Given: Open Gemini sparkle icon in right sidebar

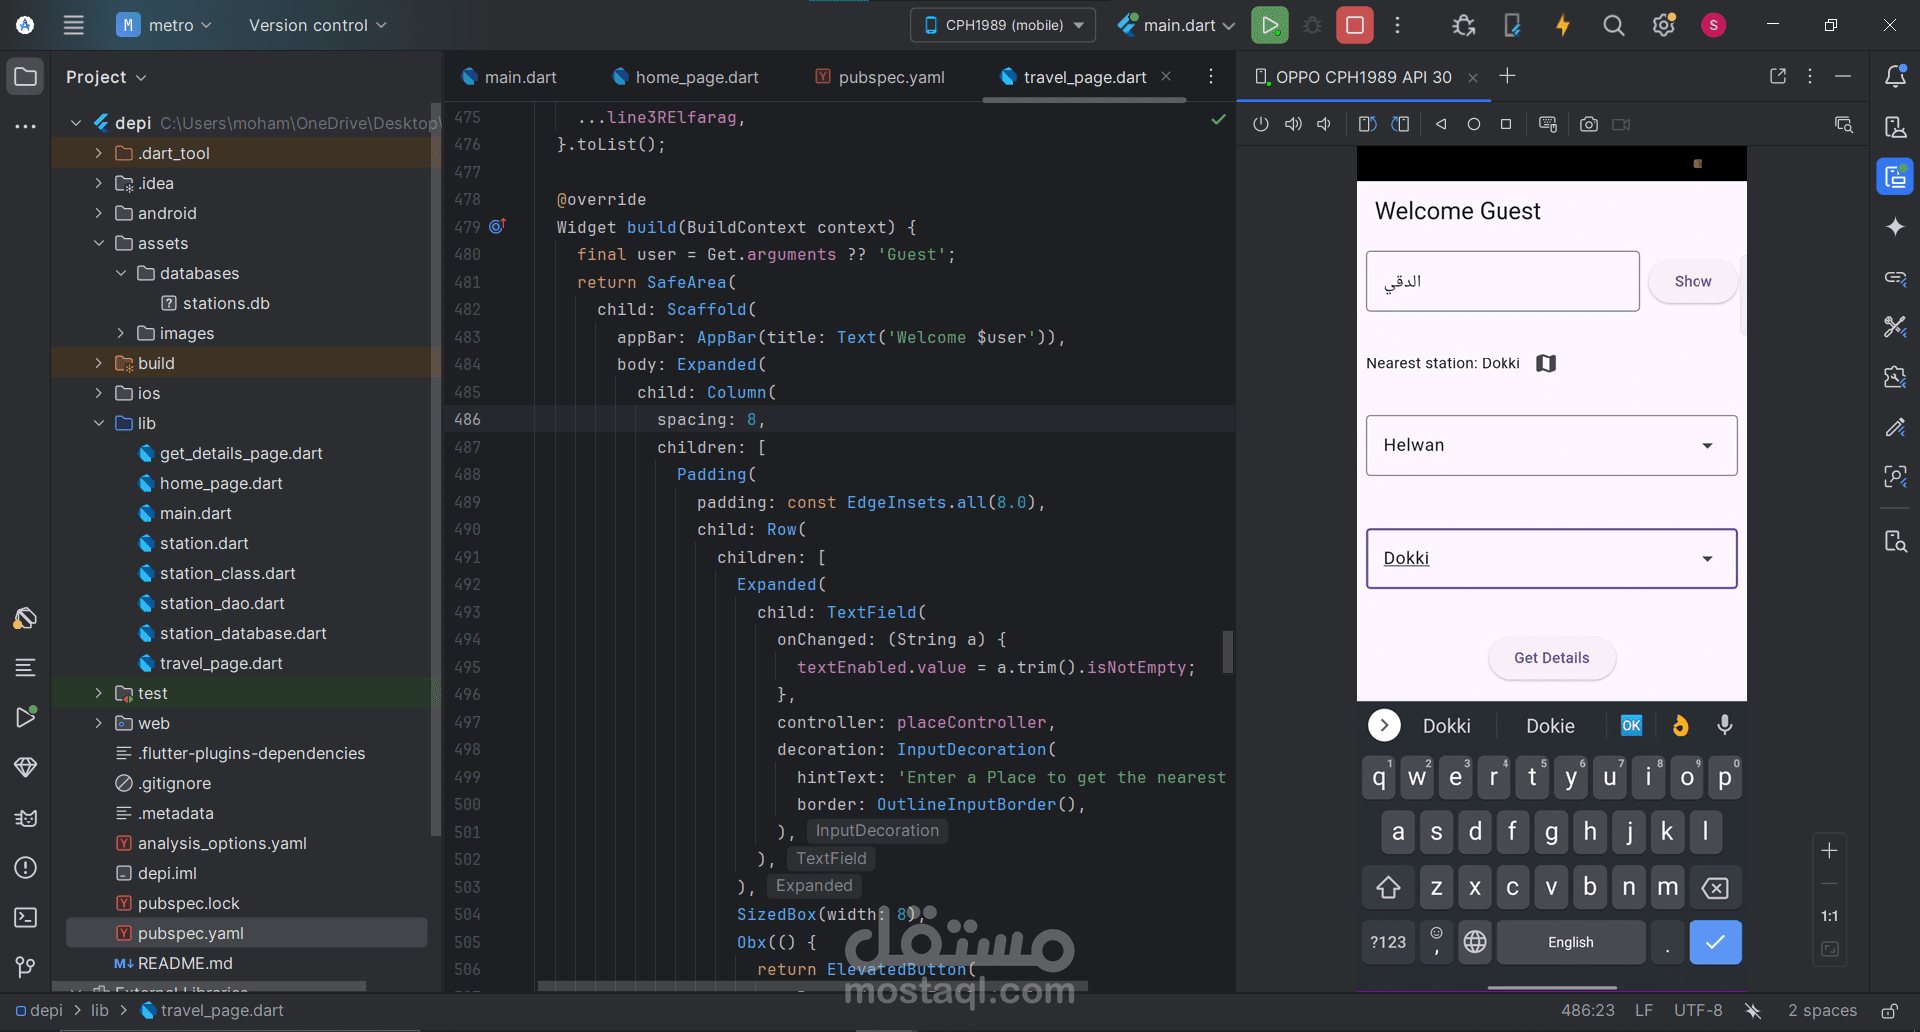Looking at the screenshot, I should click(1895, 227).
